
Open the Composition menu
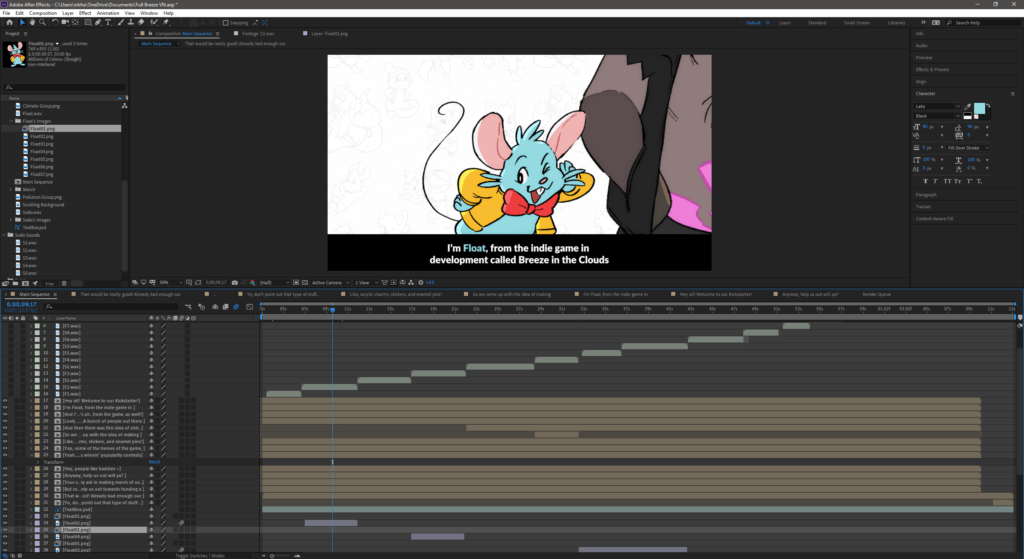tap(43, 13)
